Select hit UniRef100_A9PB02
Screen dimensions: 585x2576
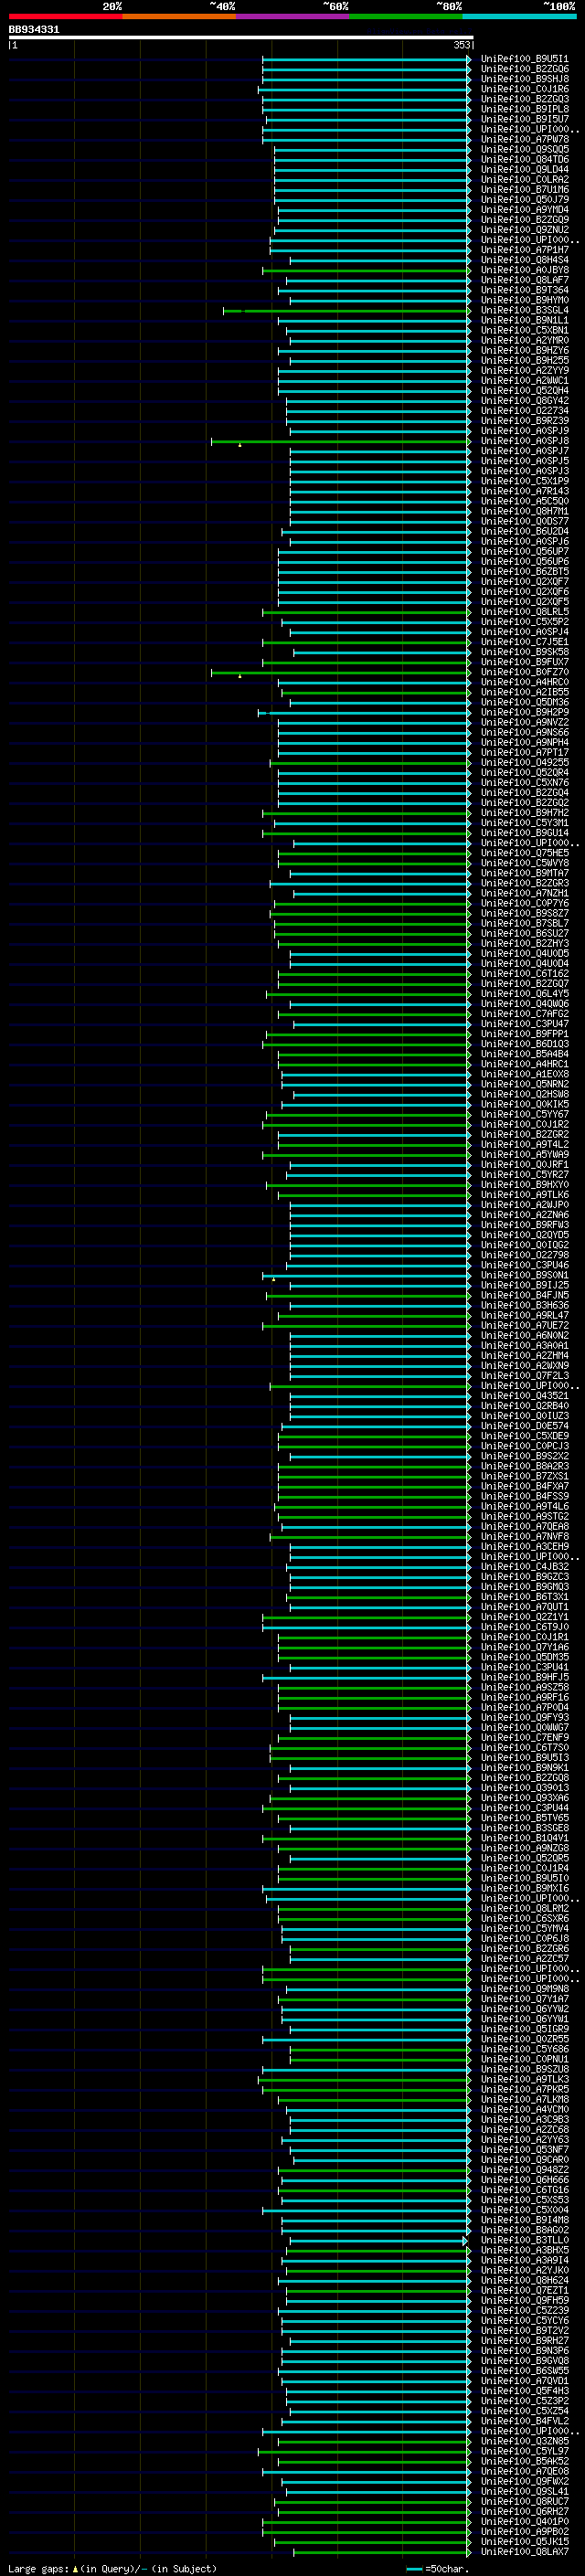[524, 2531]
